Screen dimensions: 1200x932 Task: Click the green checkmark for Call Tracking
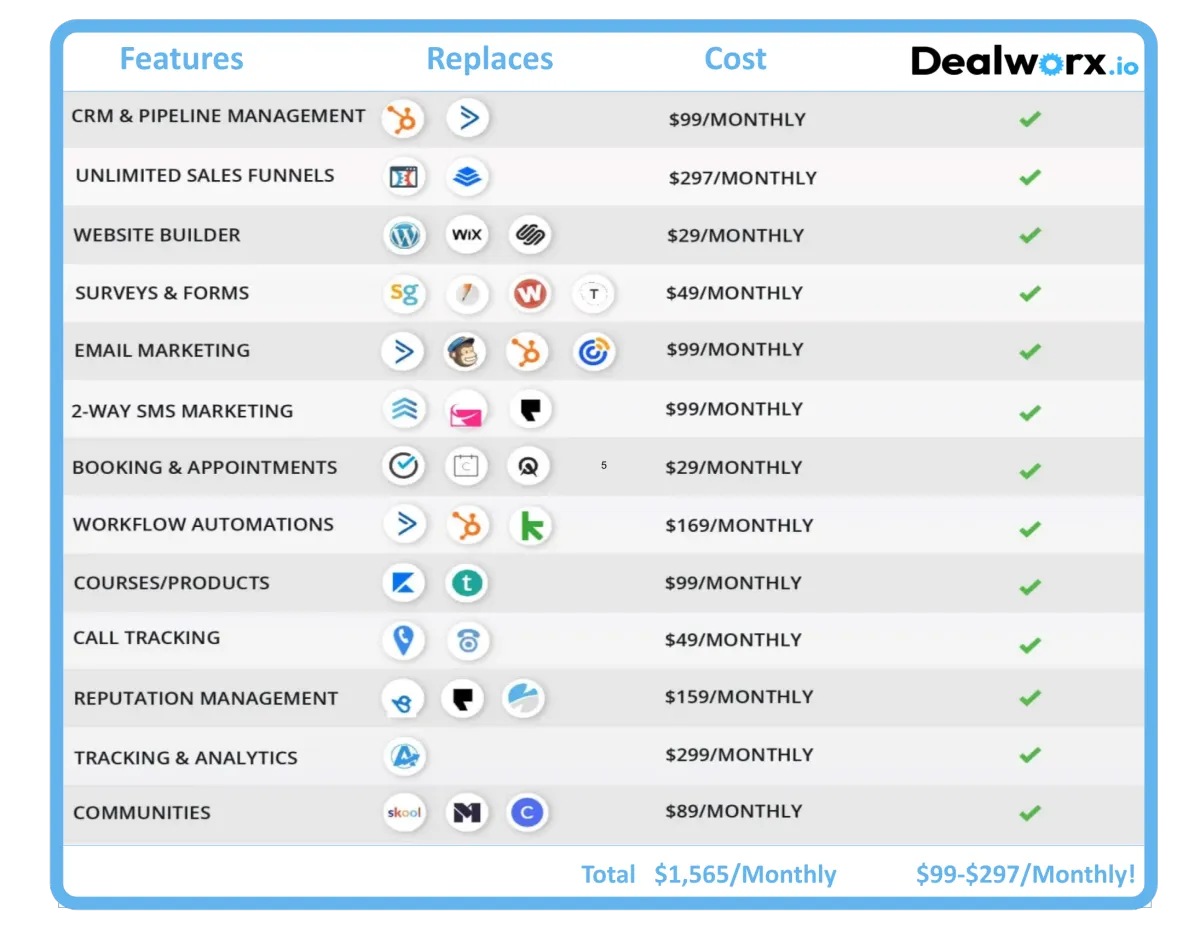click(1030, 645)
